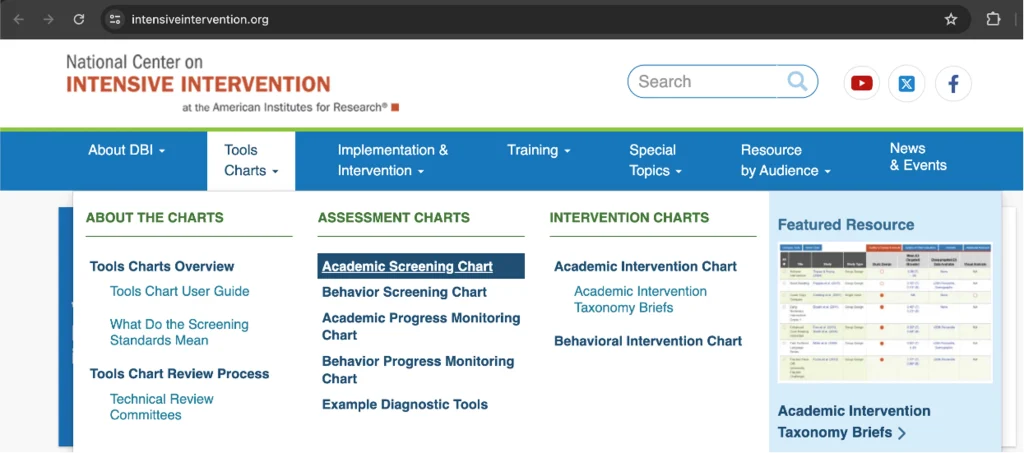This screenshot has height=453, width=1024.
Task: Open the browser extensions puzzle icon
Action: click(993, 19)
